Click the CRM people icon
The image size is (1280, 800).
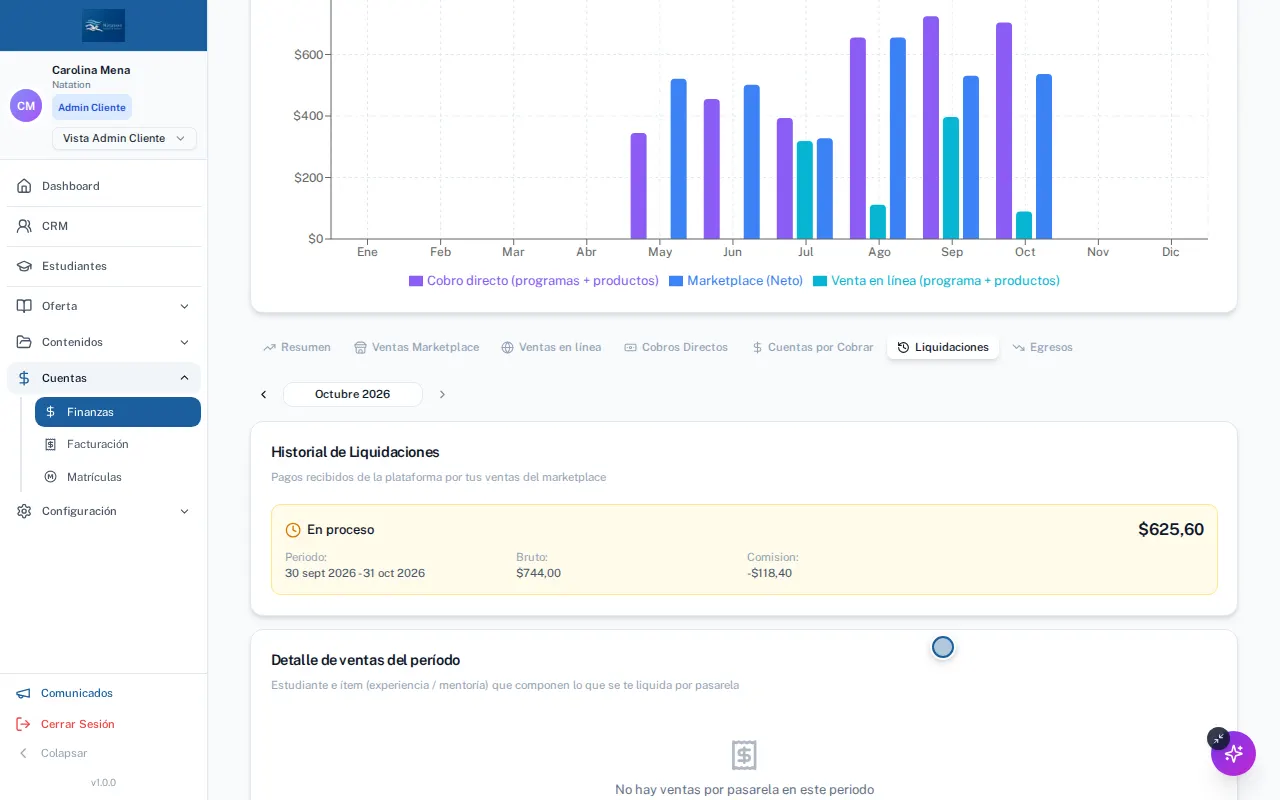[x=24, y=226]
